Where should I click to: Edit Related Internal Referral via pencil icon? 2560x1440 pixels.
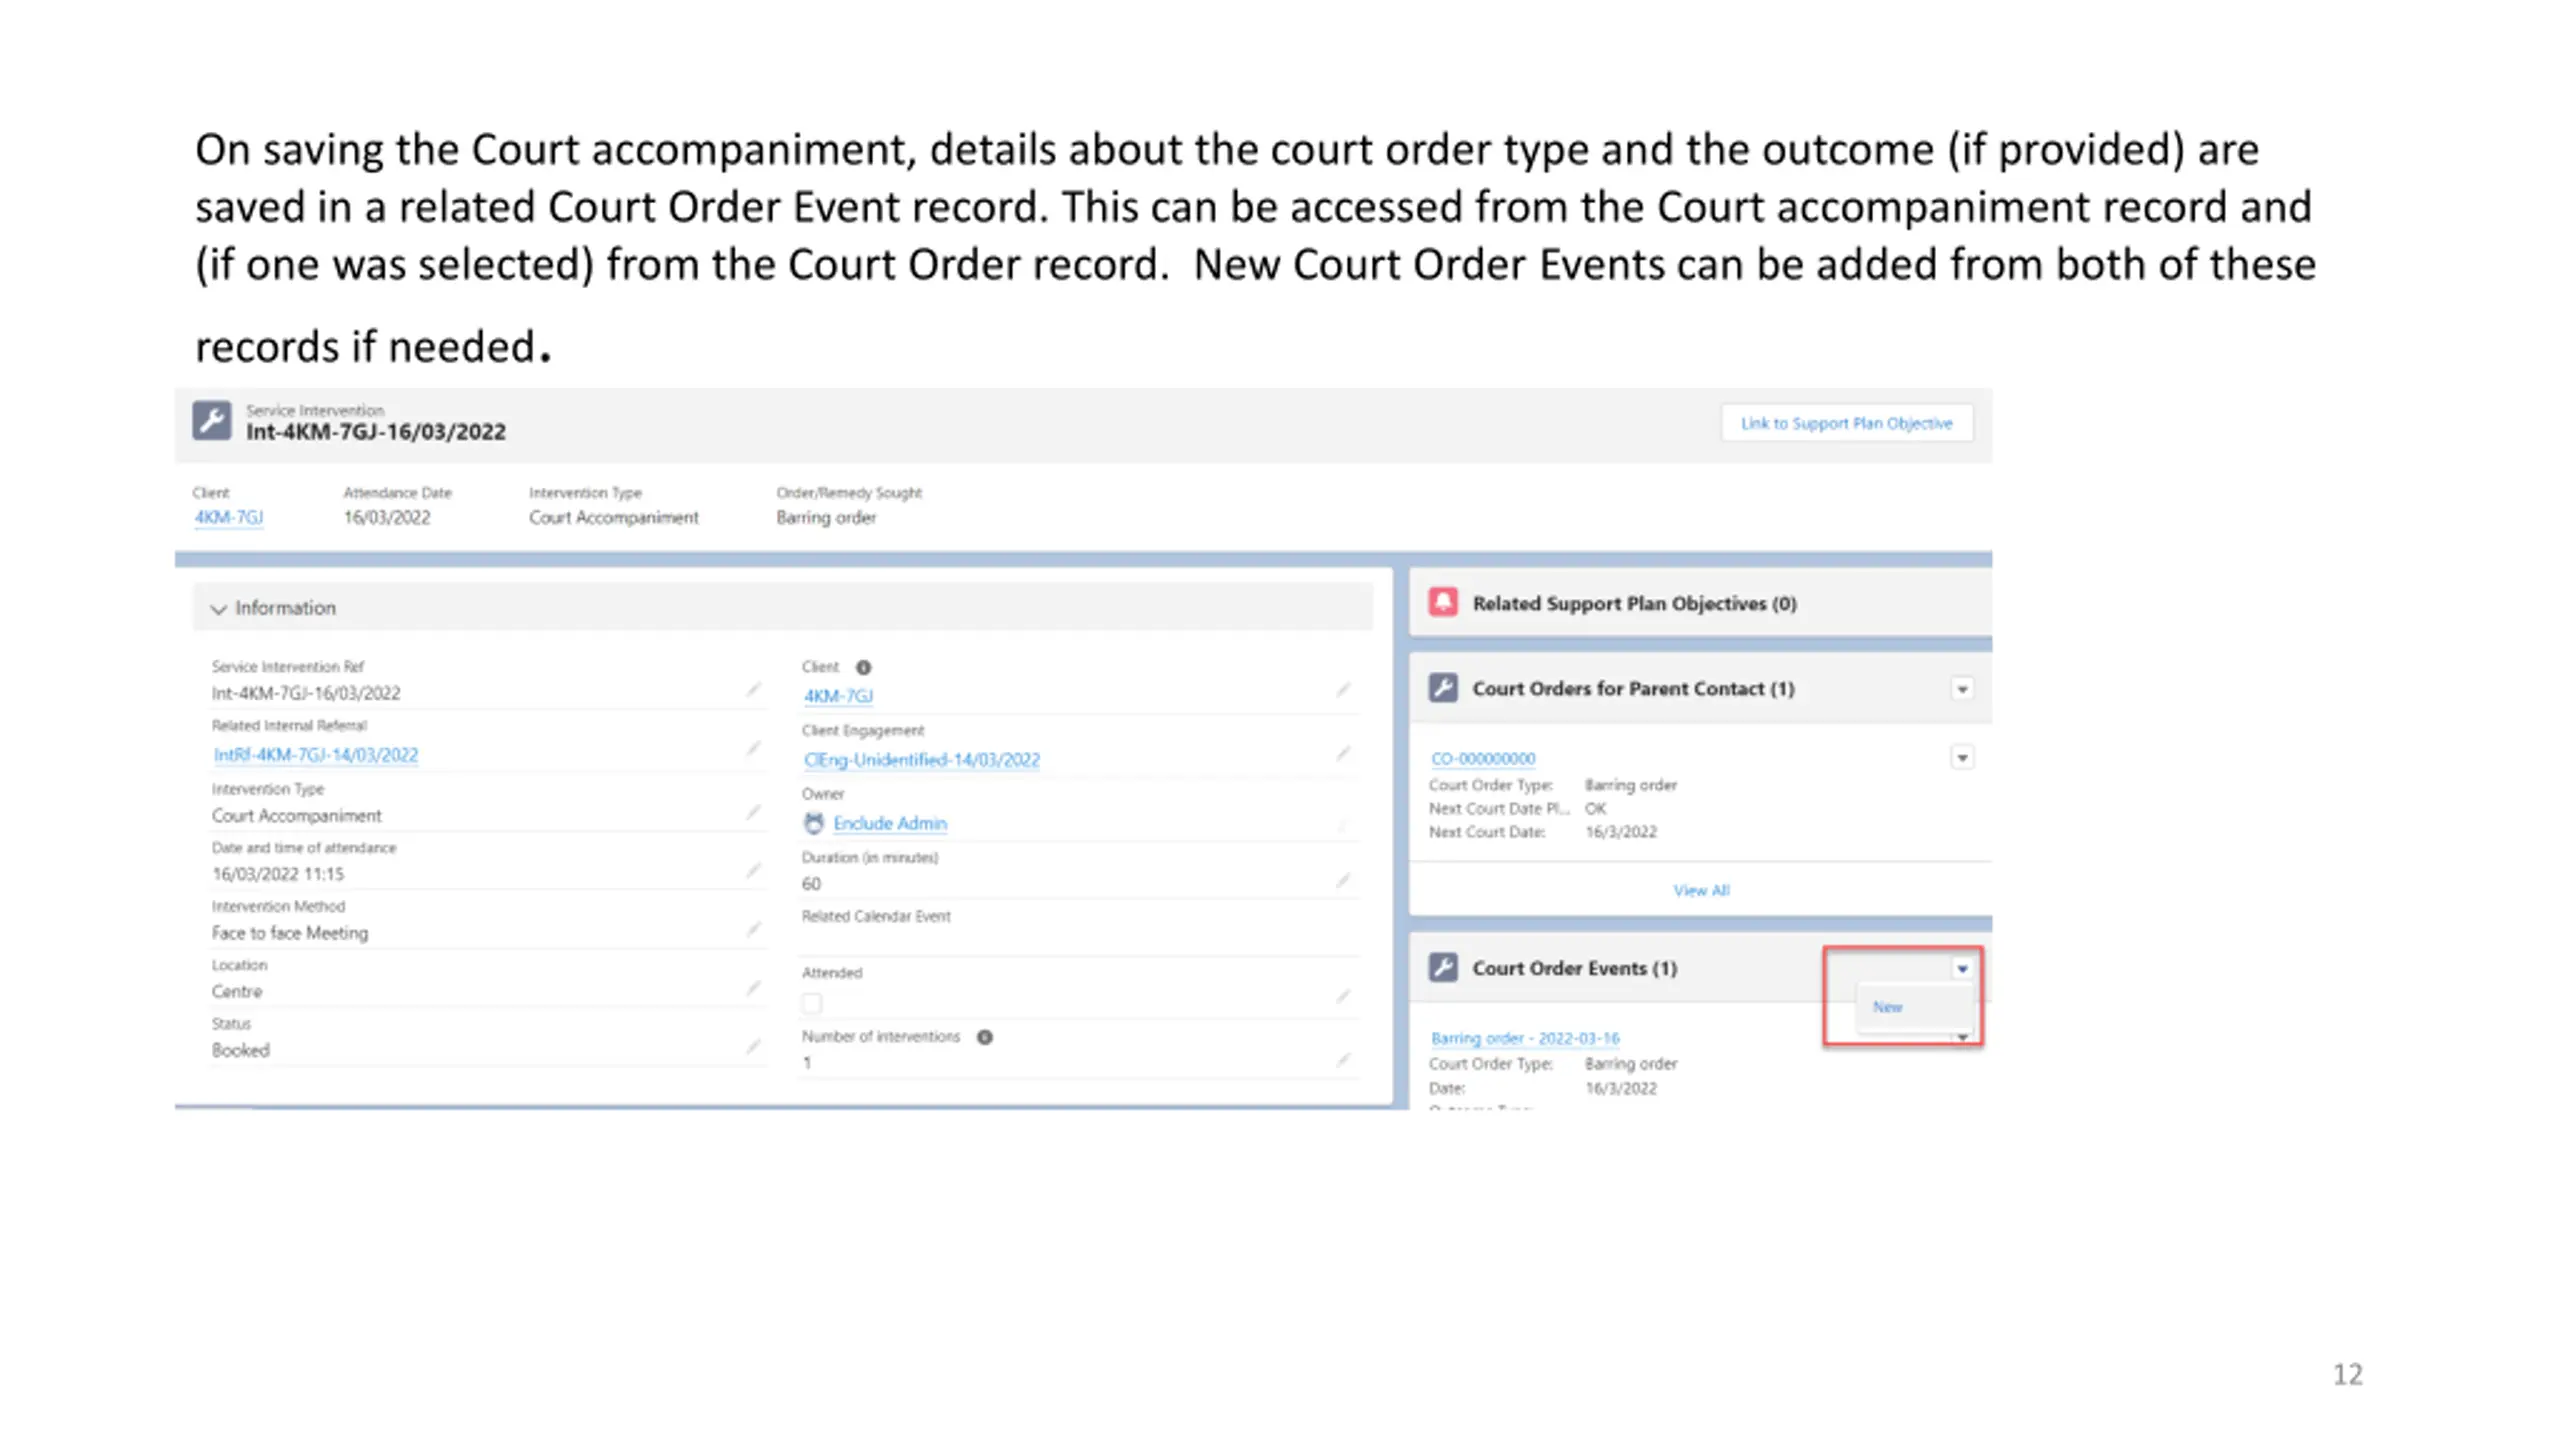[753, 748]
